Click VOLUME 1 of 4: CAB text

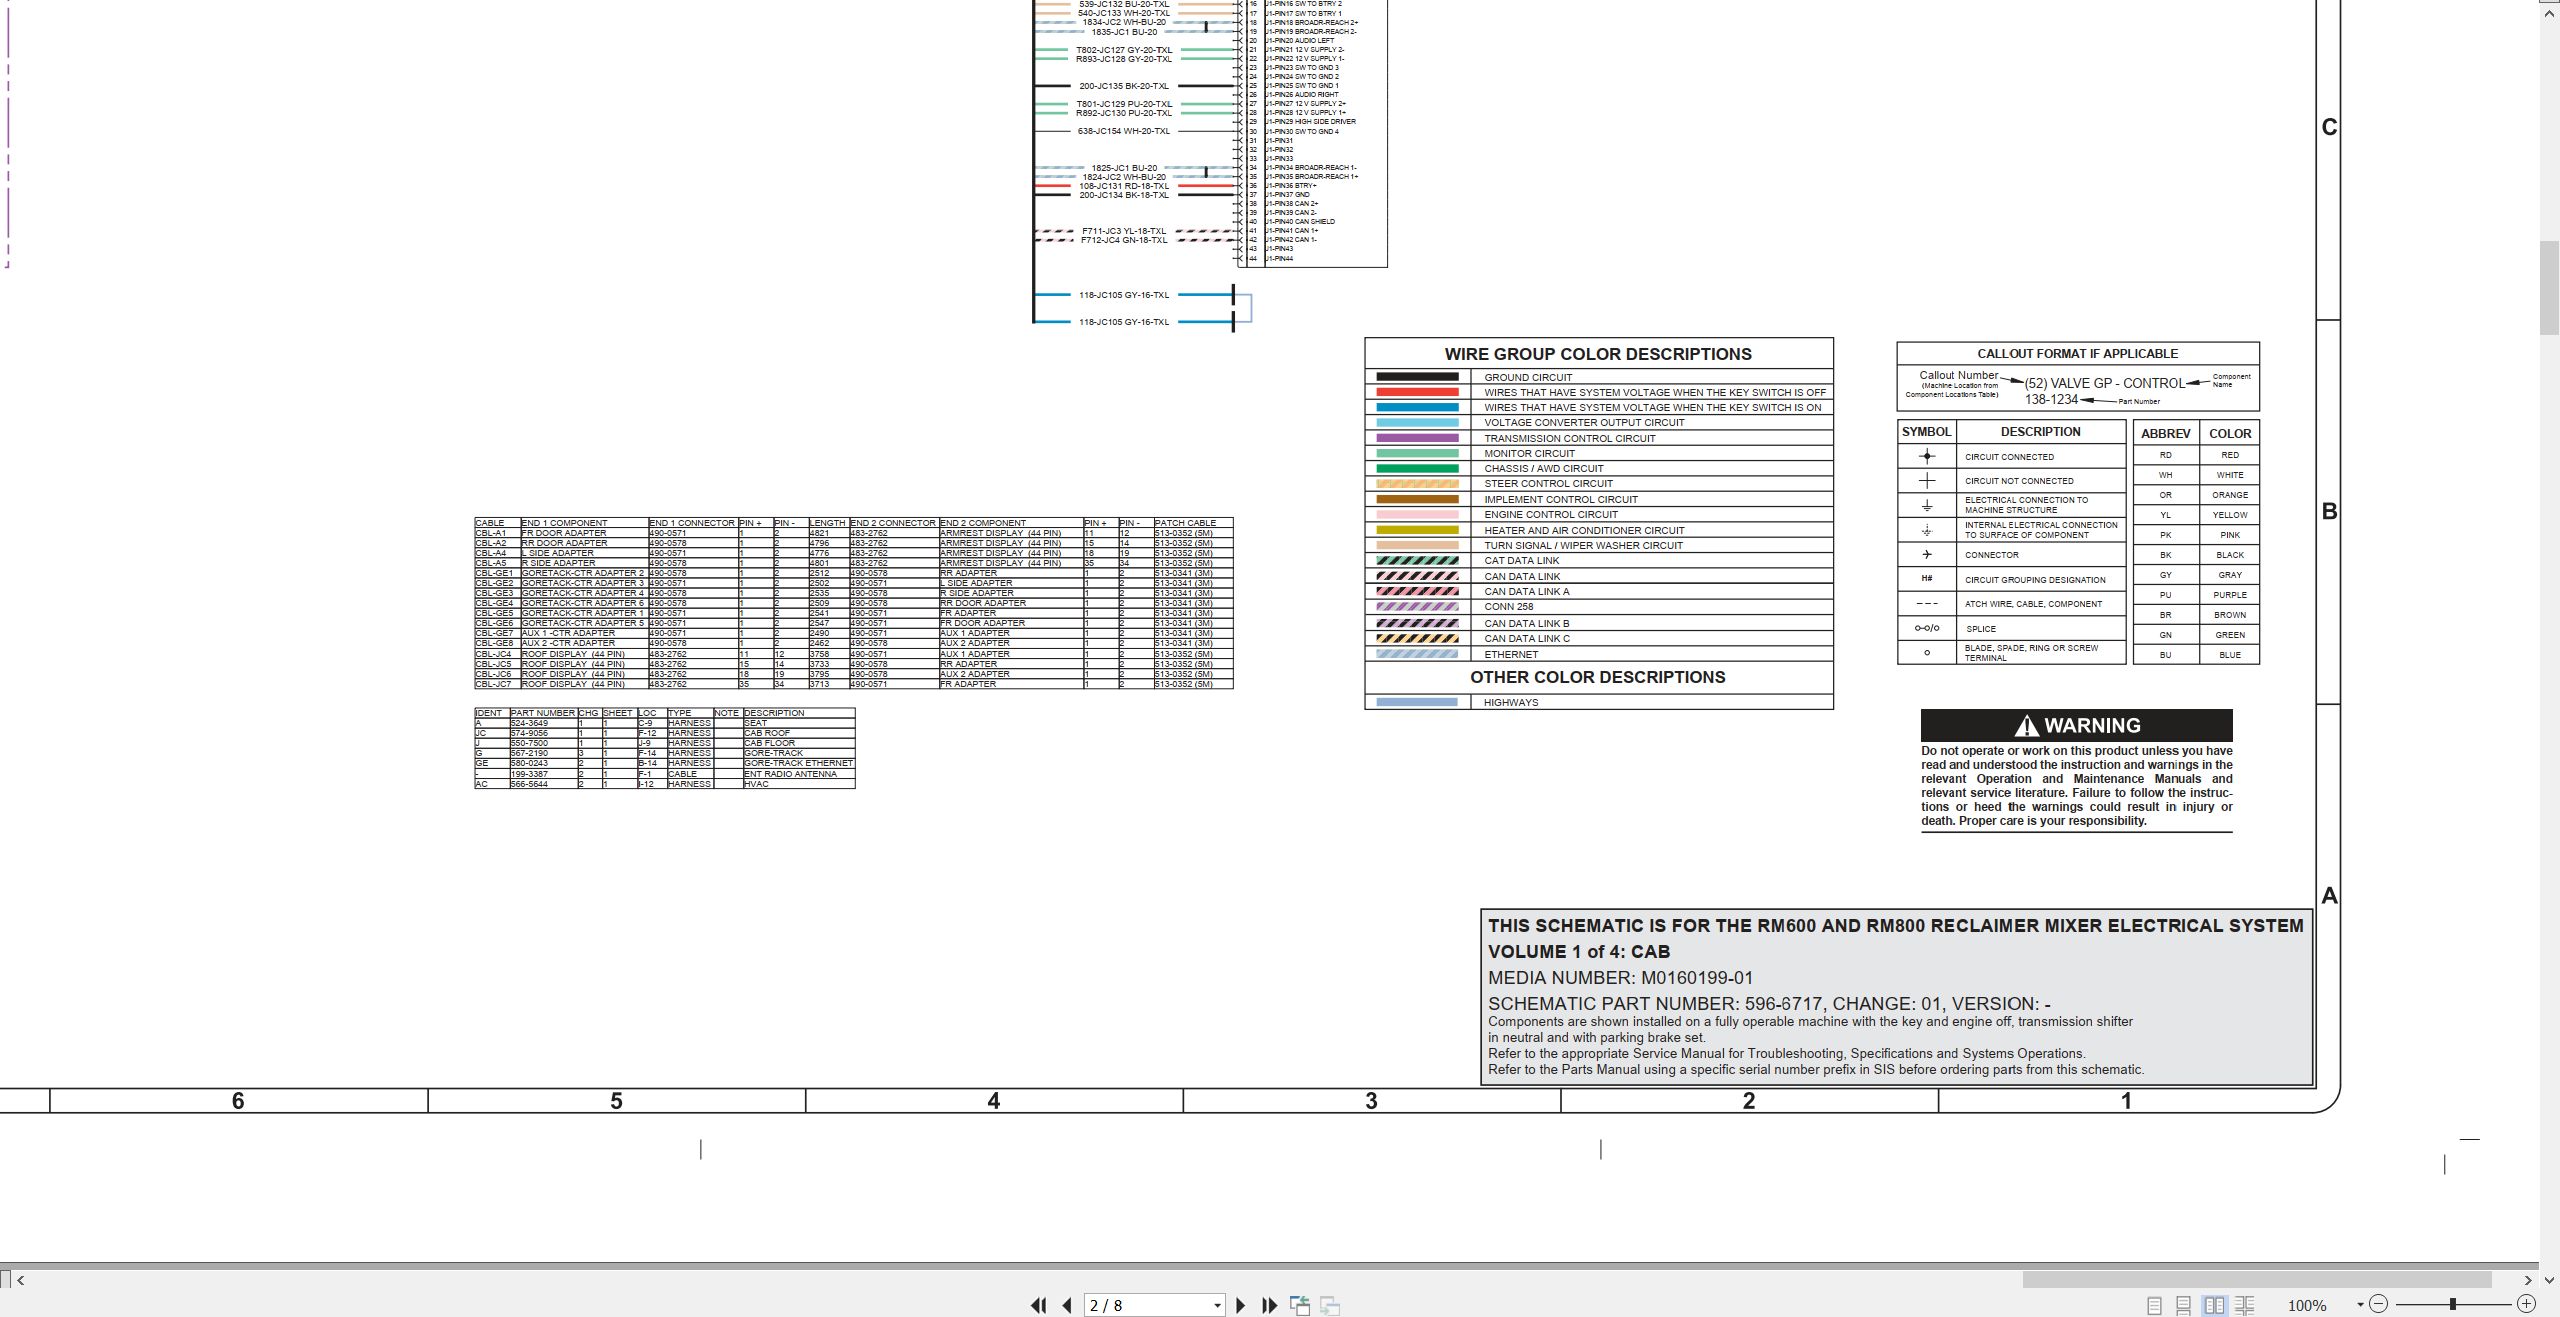(1579, 952)
